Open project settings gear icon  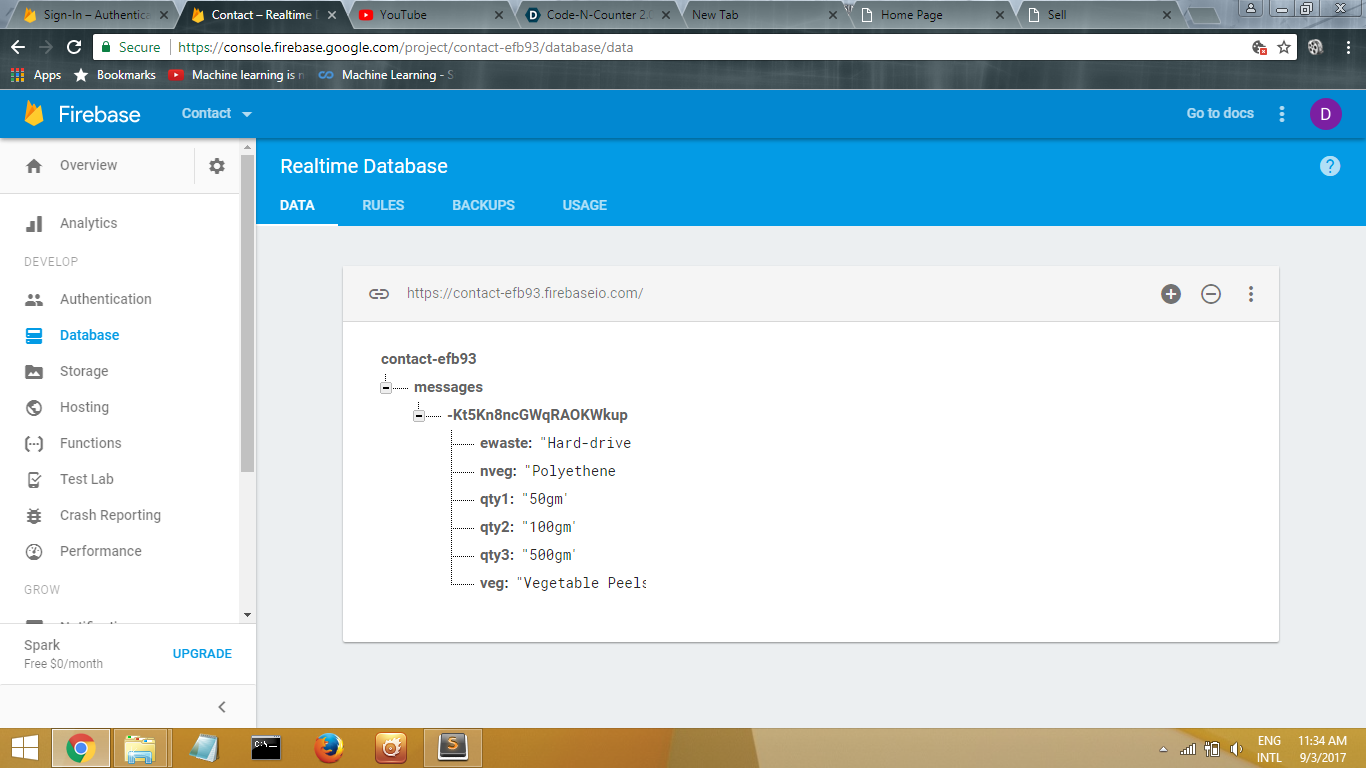click(x=217, y=166)
